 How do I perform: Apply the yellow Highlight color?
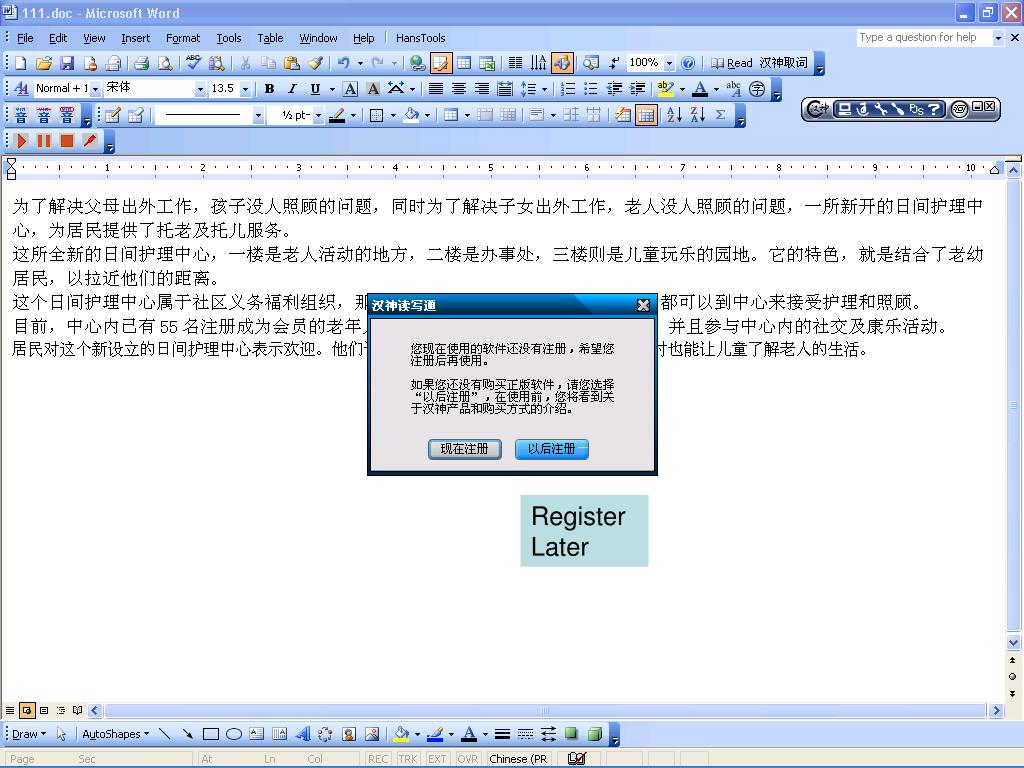[665, 89]
